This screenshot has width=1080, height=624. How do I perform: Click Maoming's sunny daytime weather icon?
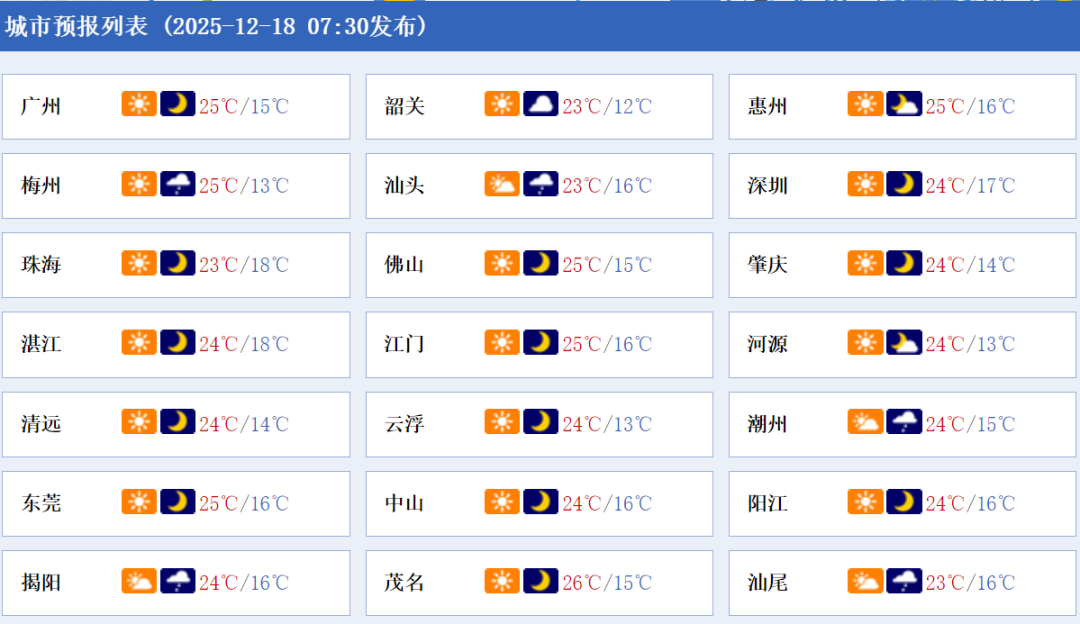point(502,581)
